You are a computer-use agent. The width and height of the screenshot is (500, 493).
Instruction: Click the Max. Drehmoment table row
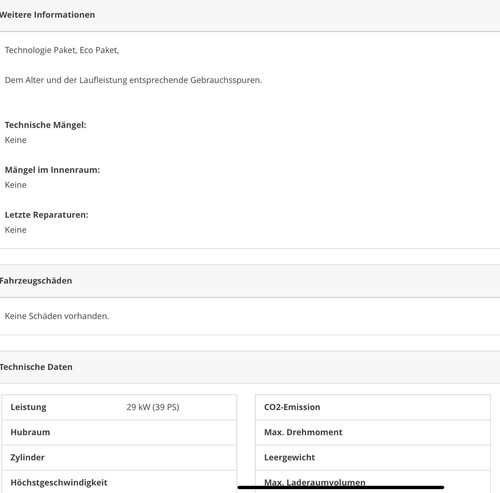pyautogui.click(x=373, y=432)
